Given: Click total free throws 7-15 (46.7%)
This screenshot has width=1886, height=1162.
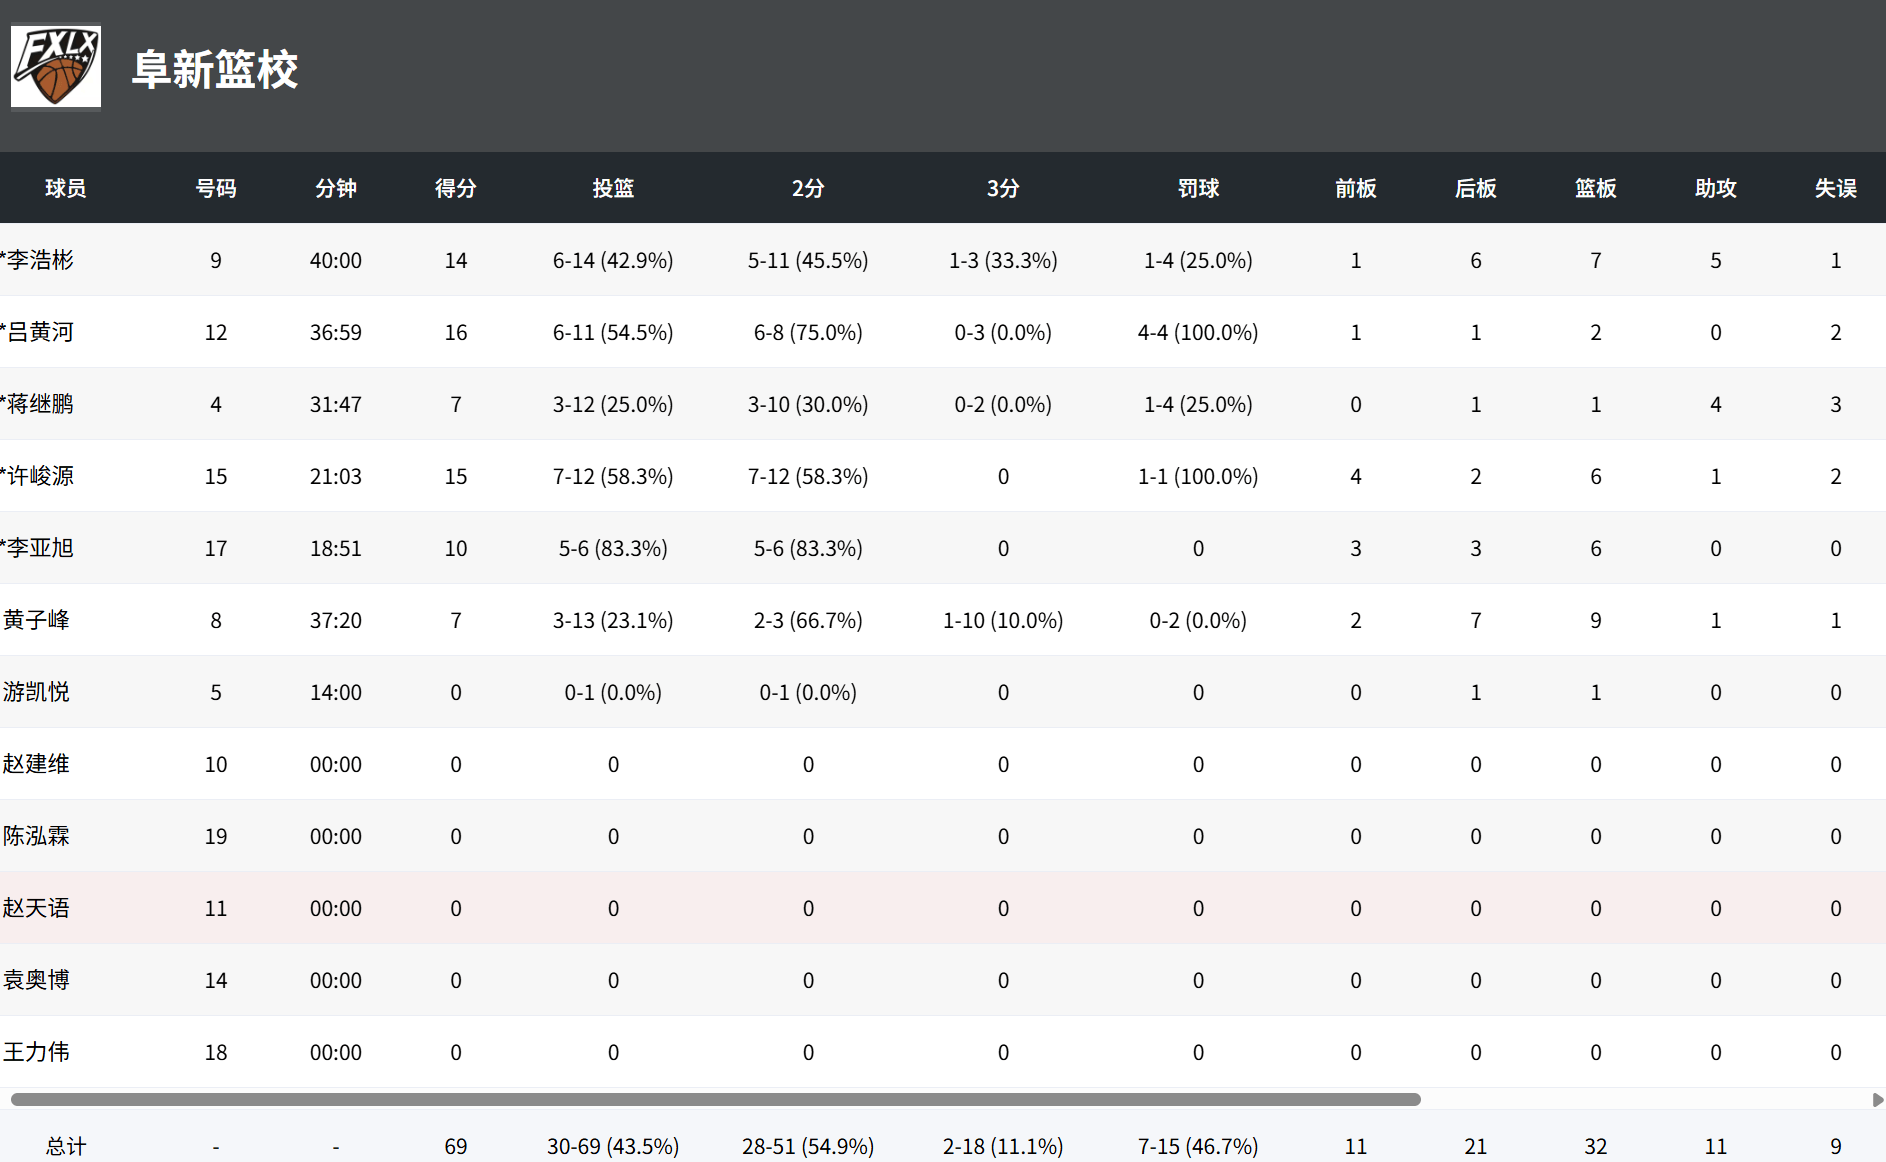Looking at the screenshot, I should coord(1198,1147).
